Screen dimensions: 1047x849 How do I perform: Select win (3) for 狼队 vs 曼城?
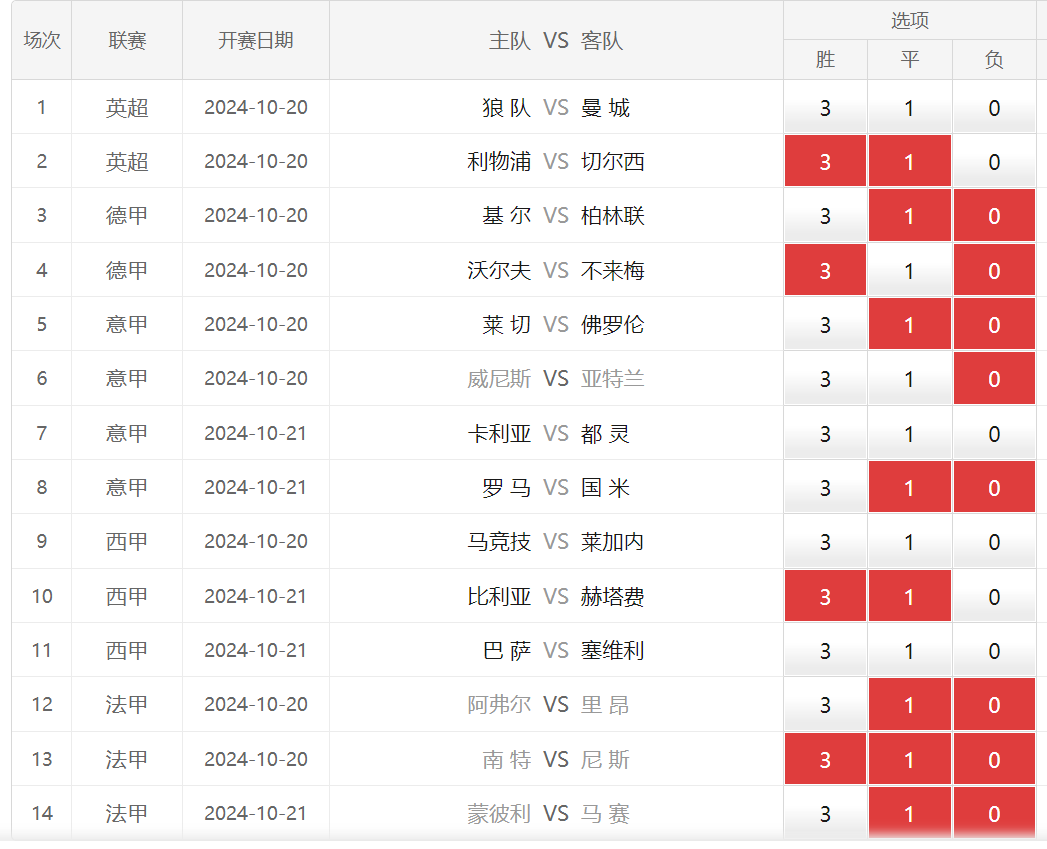pos(825,107)
